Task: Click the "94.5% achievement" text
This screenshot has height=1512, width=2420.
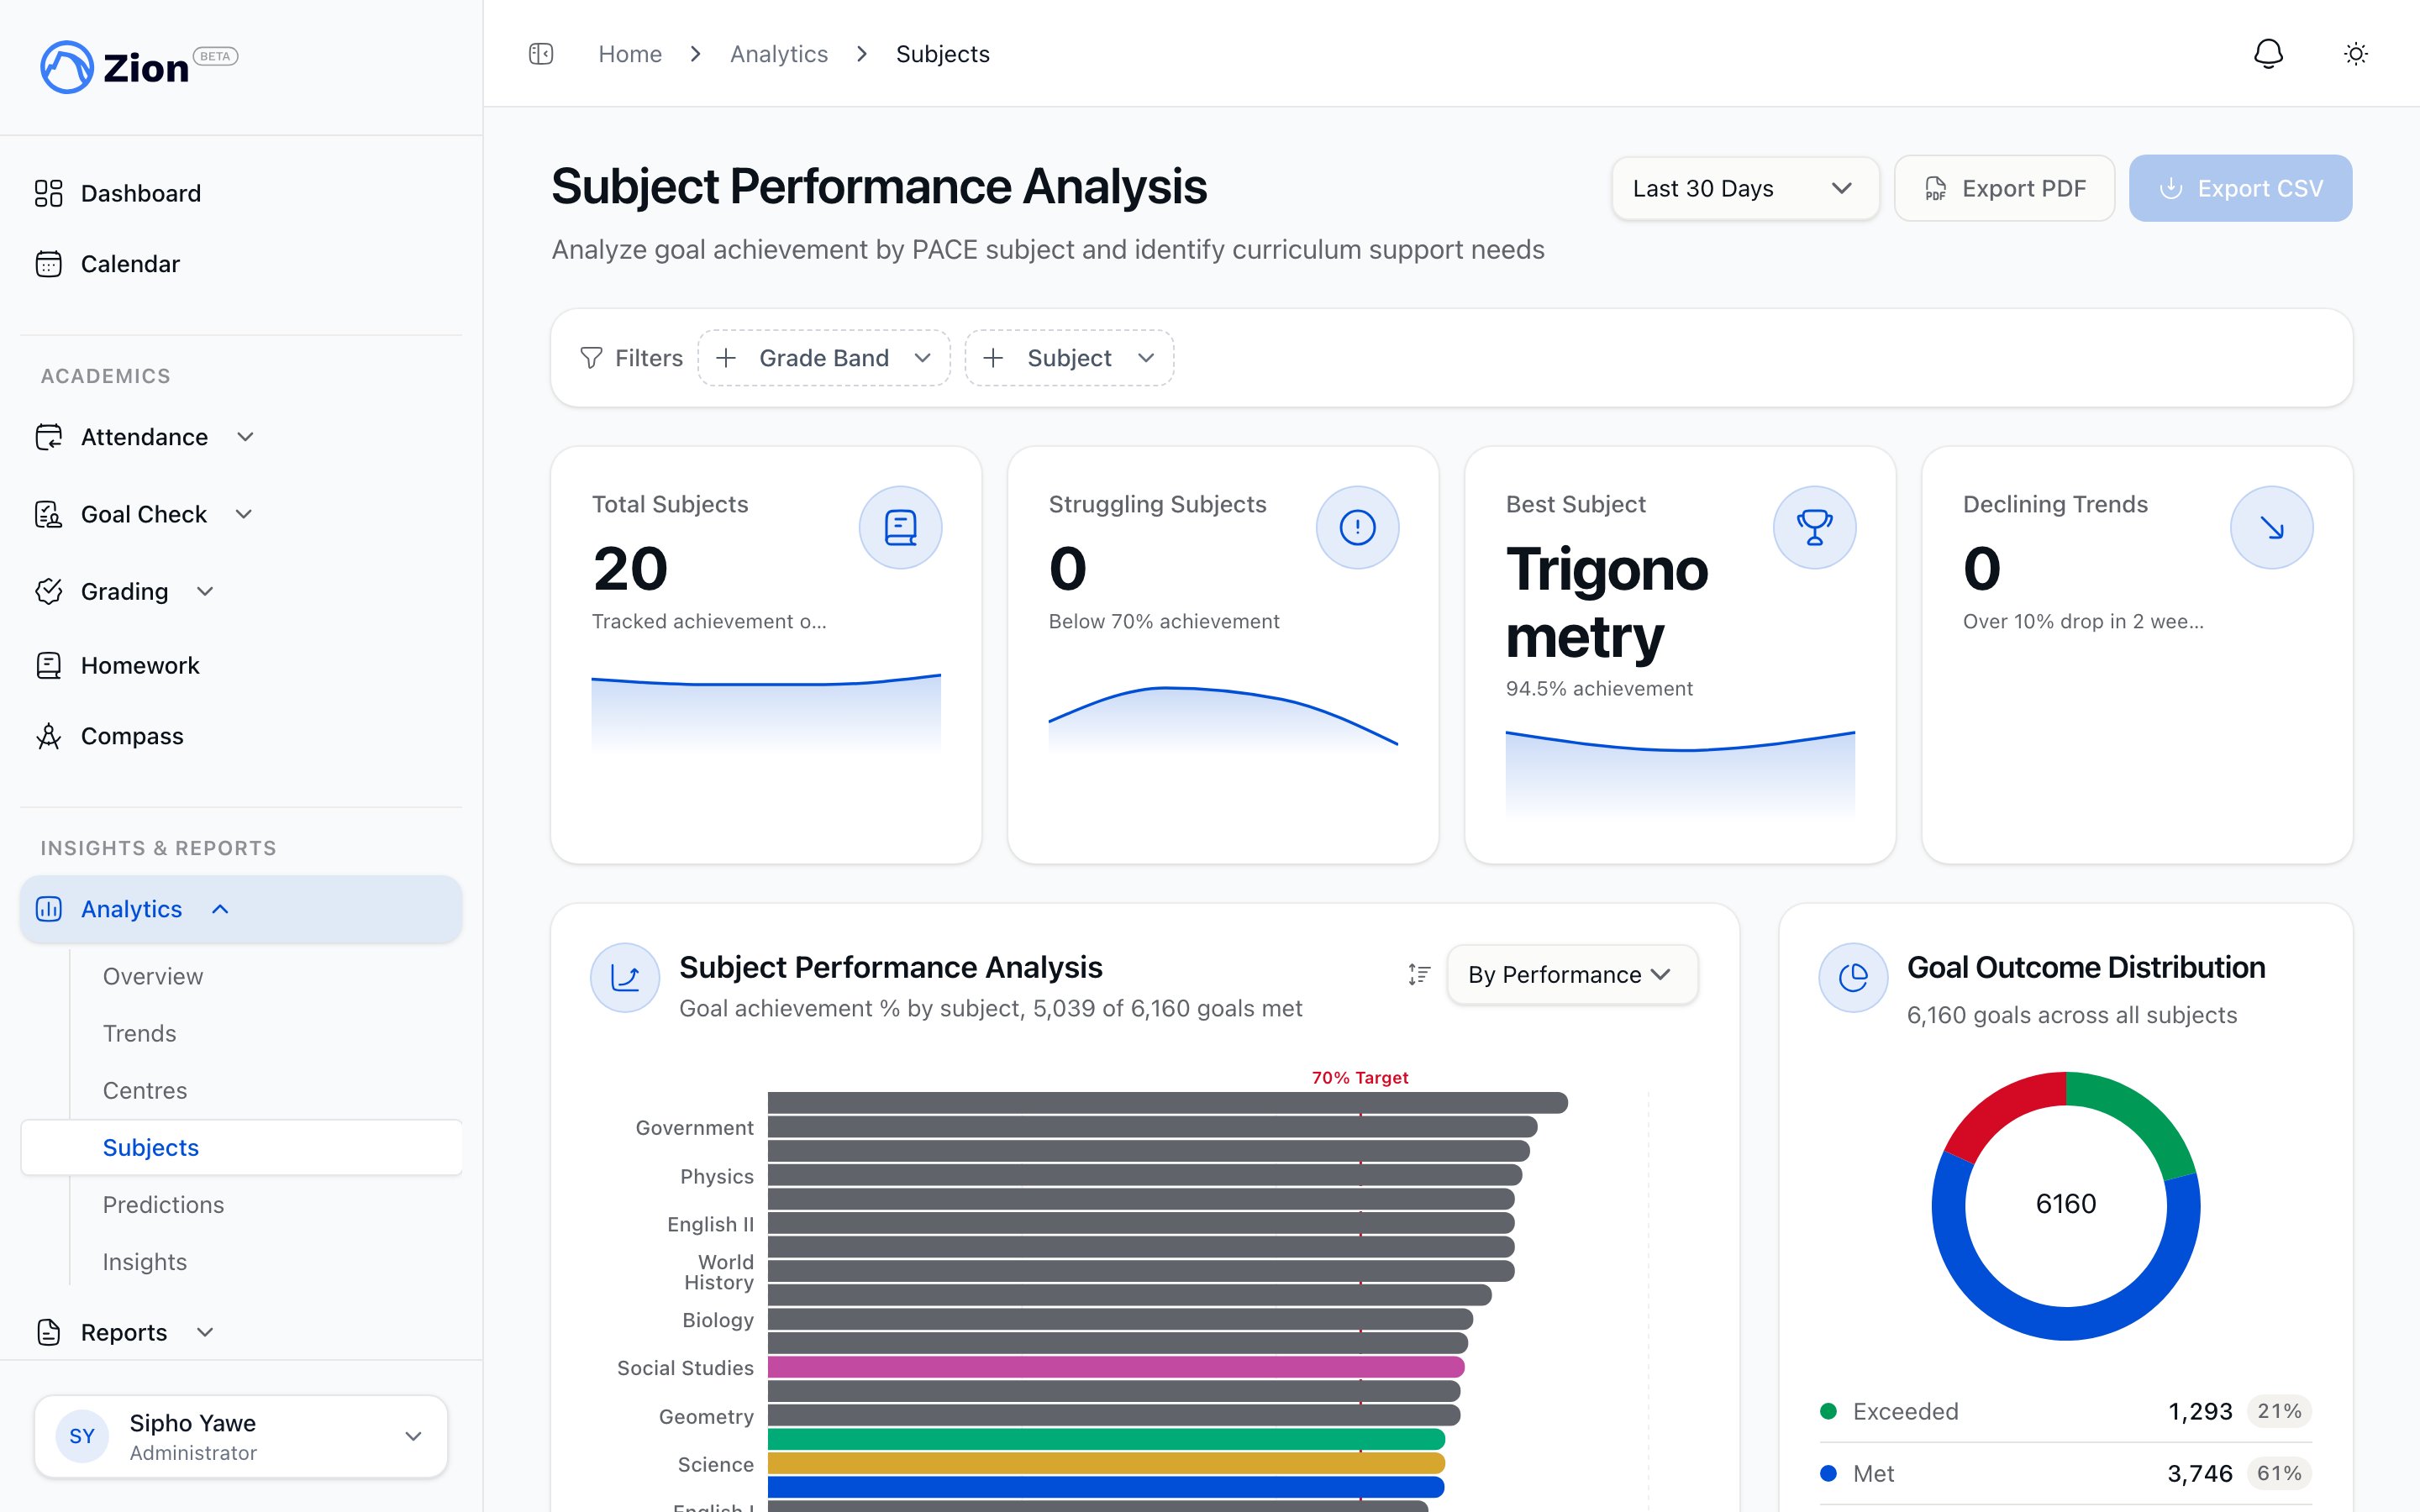Action: point(1599,688)
